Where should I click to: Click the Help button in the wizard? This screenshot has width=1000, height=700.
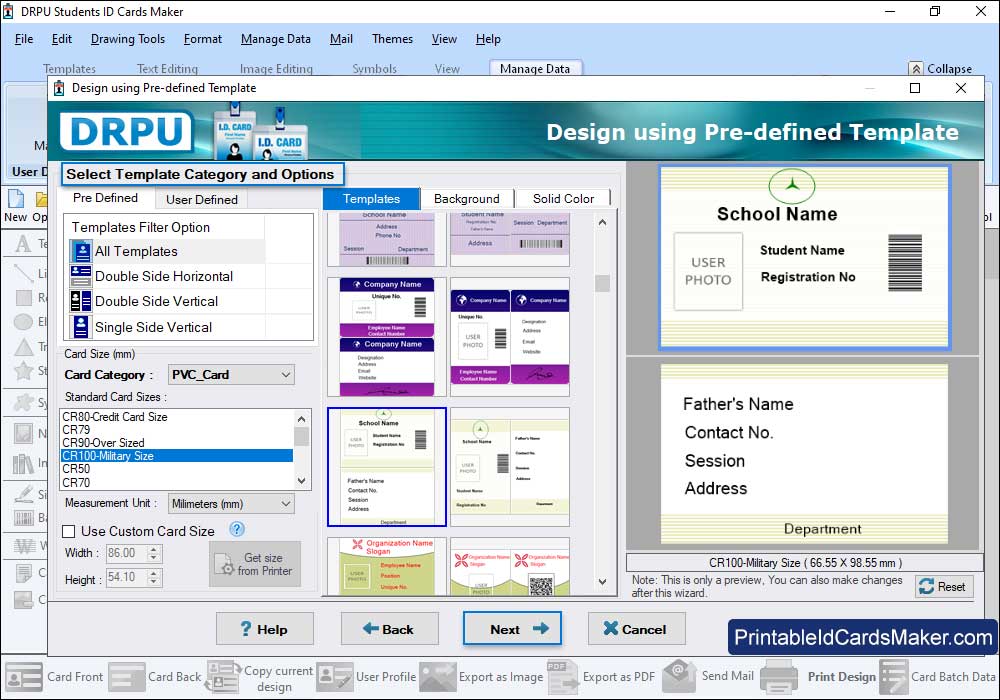[x=265, y=629]
